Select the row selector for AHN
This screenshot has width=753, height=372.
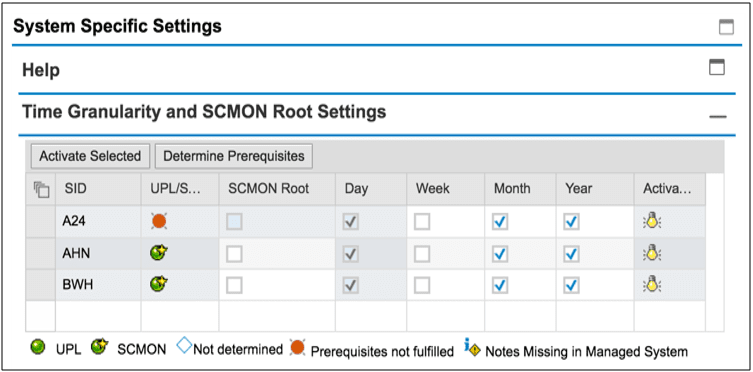pos(40,253)
